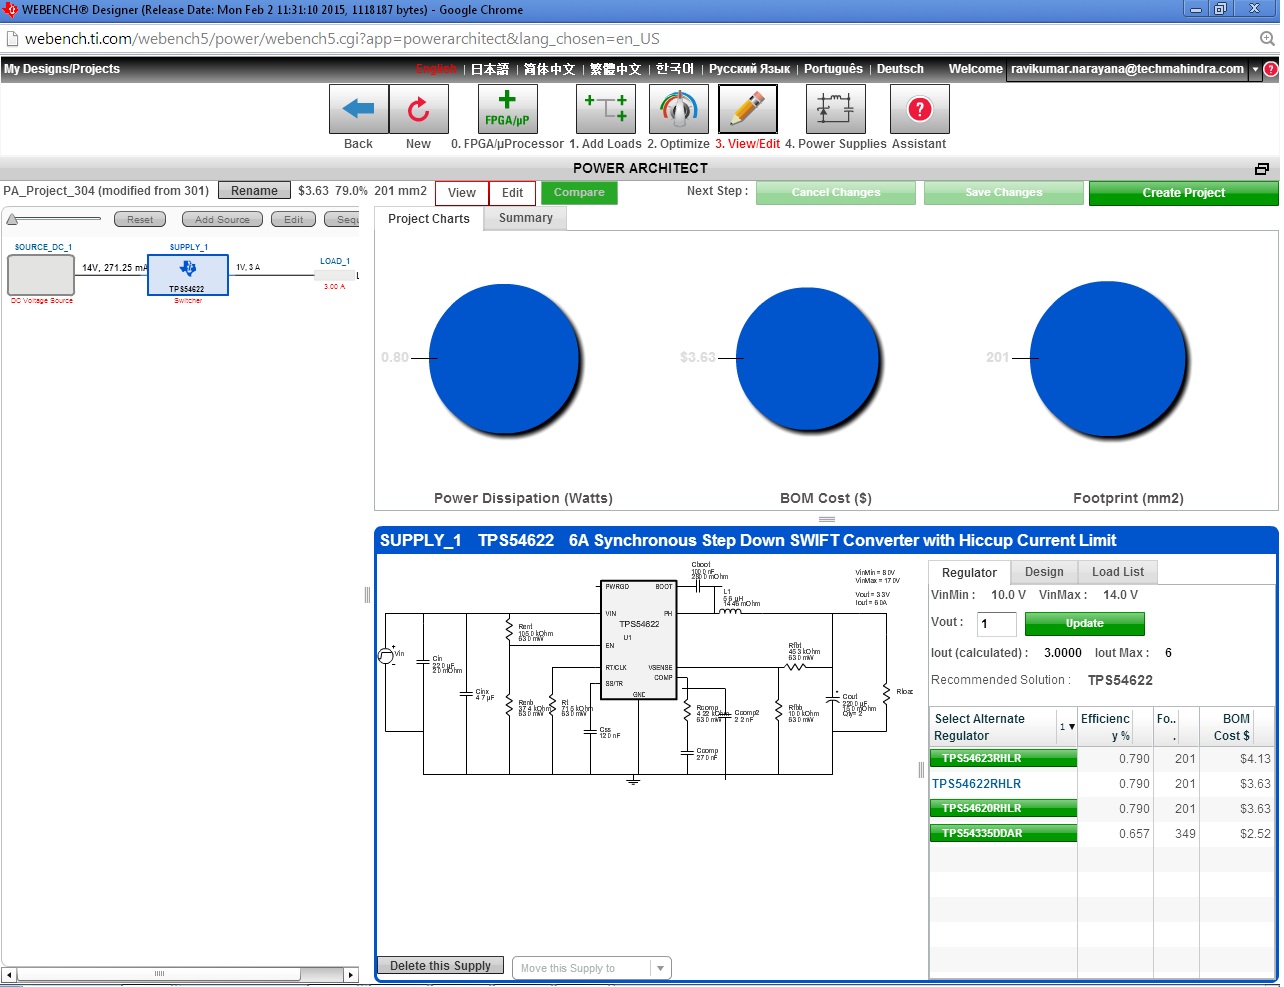Click the Save Changes button

pos(1004,193)
